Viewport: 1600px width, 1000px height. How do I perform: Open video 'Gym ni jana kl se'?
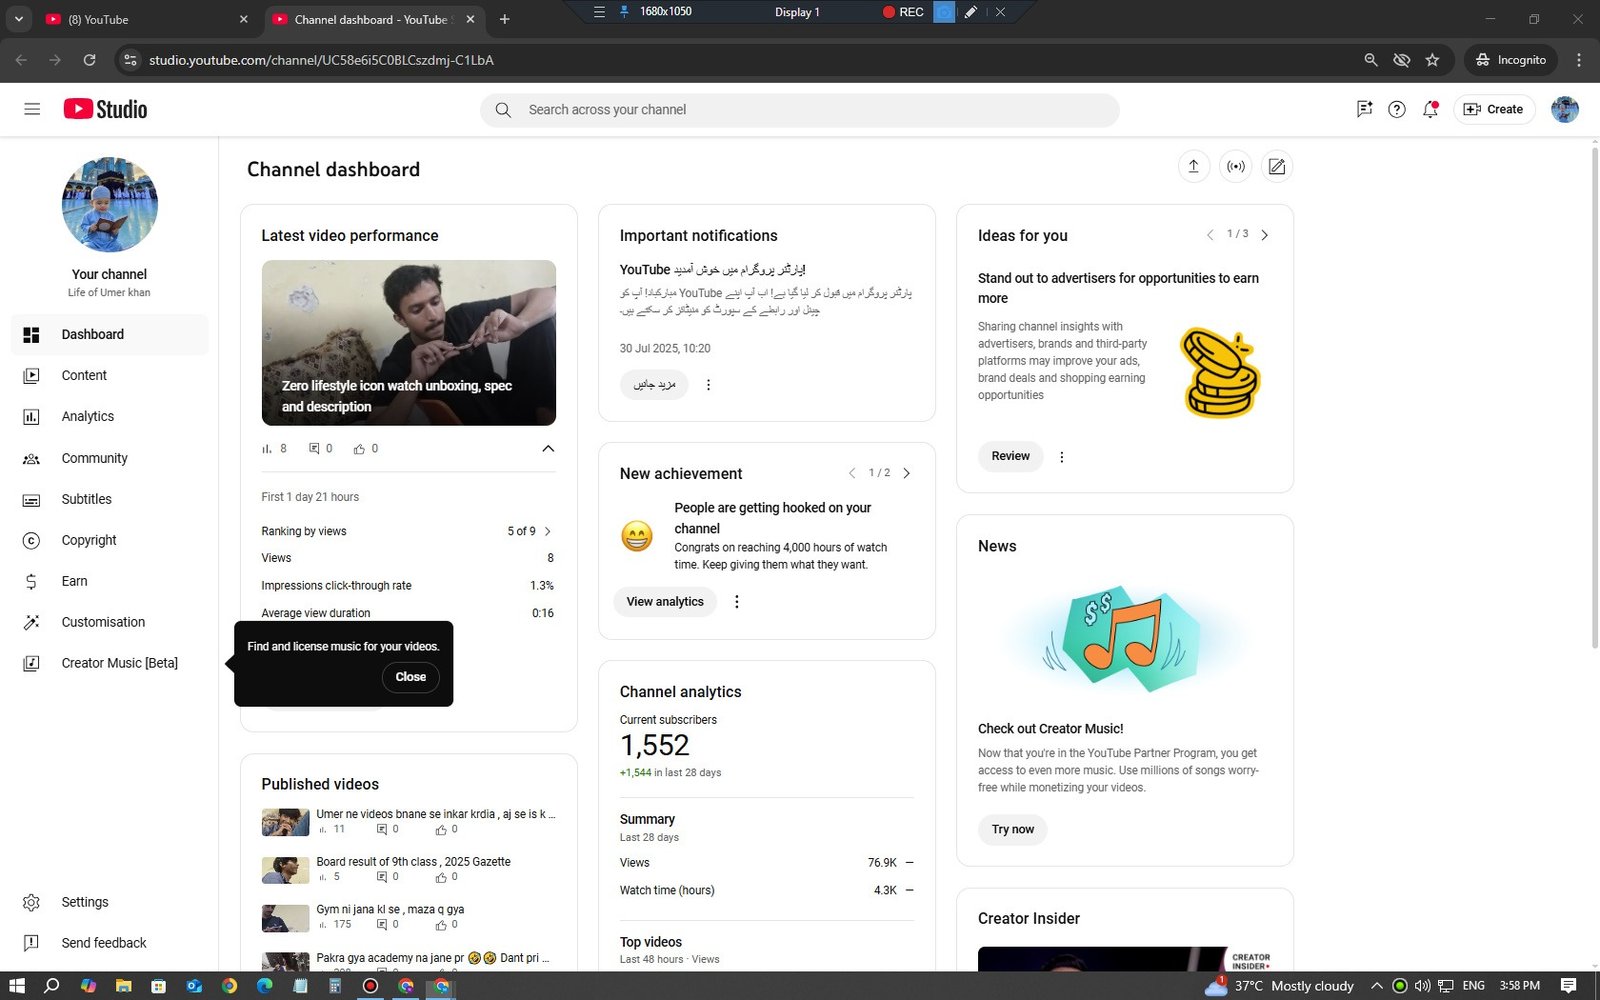pyautogui.click(x=390, y=910)
